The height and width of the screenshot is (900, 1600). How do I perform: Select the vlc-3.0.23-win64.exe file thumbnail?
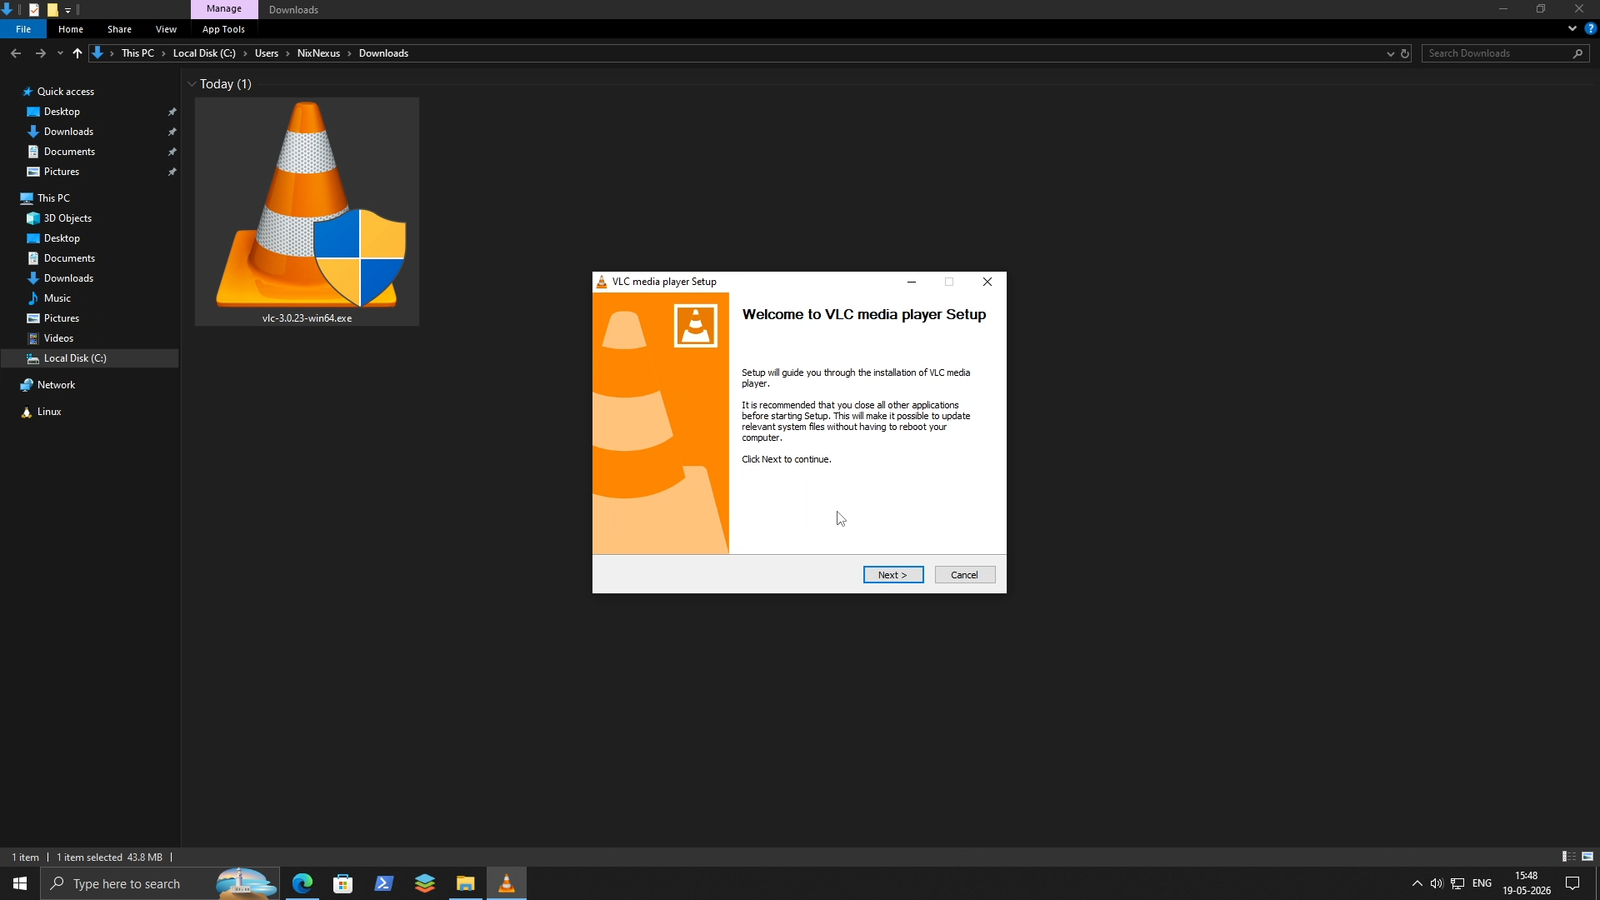pos(307,211)
